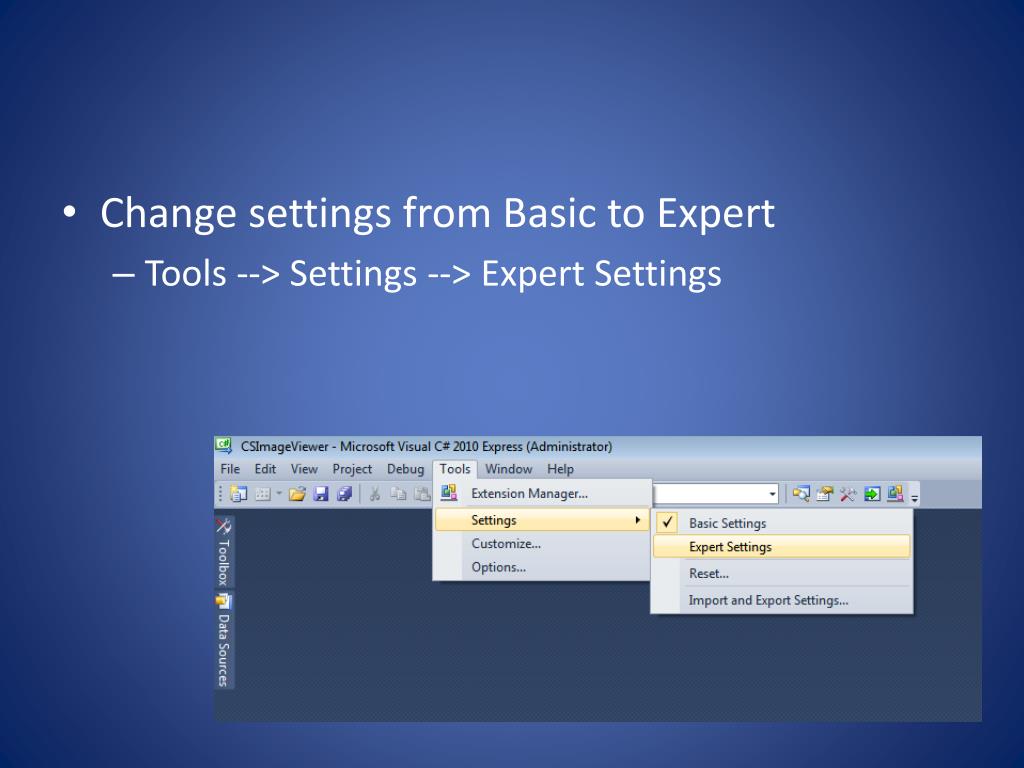The width and height of the screenshot is (1024, 768).
Task: Click the Save disk icon
Action: click(321, 493)
